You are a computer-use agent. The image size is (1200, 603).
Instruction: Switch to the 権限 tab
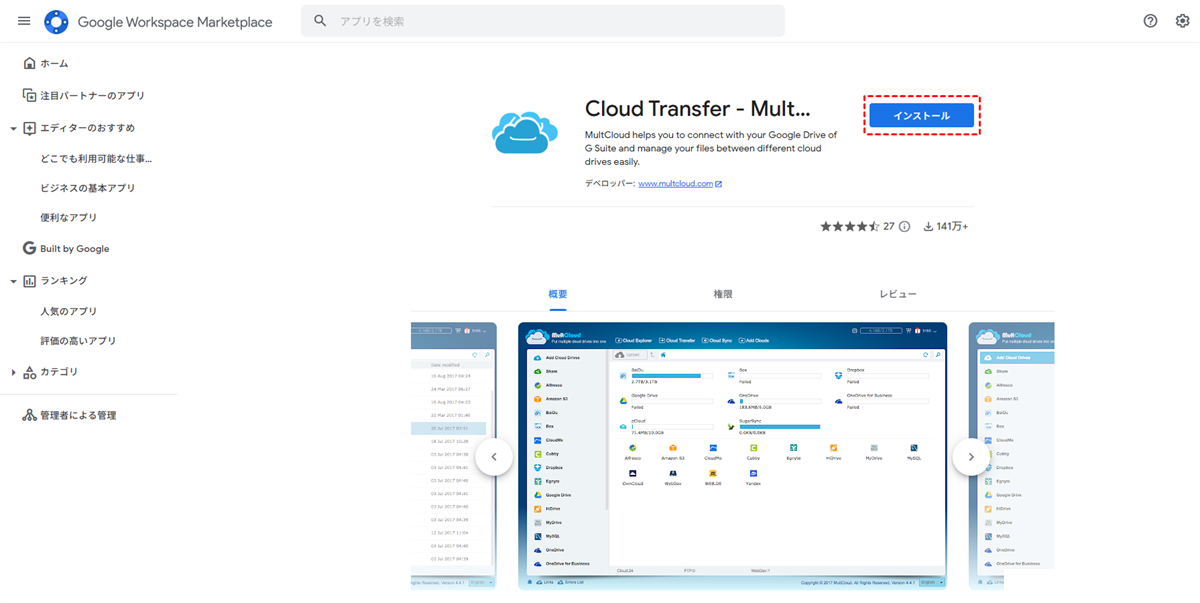point(723,294)
